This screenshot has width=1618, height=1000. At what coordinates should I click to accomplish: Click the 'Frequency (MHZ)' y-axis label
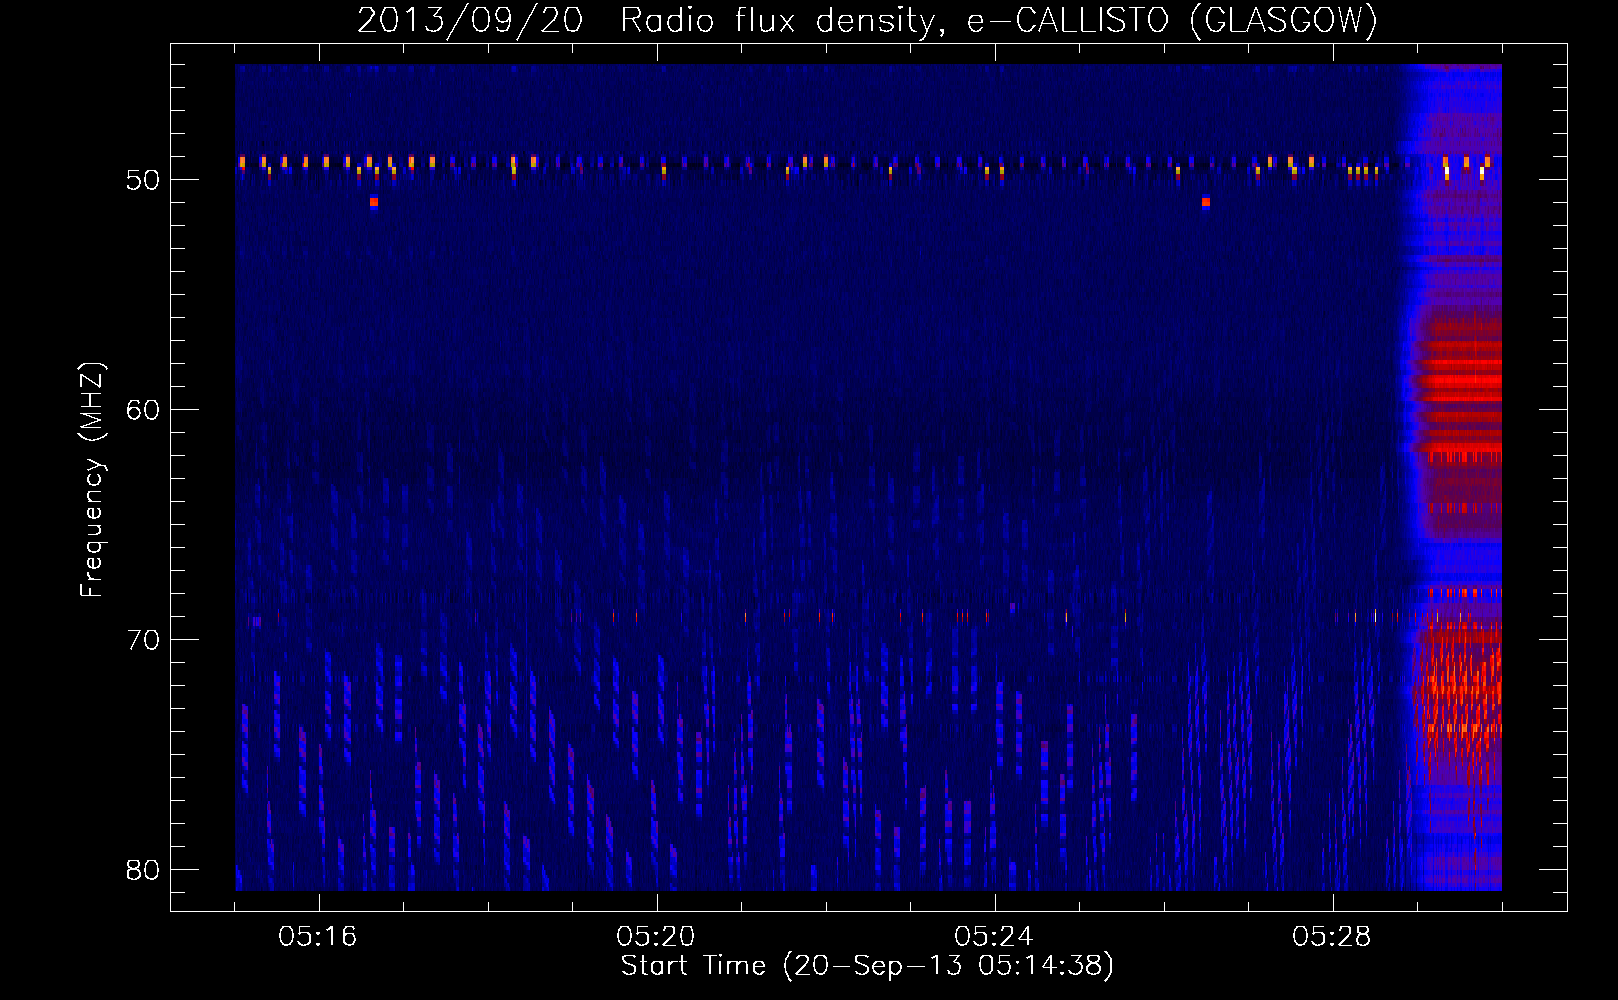pyautogui.click(x=91, y=480)
